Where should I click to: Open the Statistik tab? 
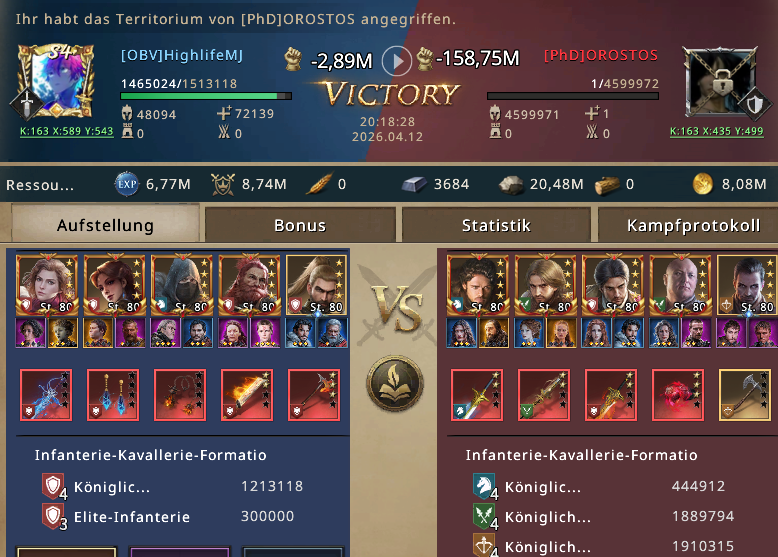pyautogui.click(x=496, y=225)
